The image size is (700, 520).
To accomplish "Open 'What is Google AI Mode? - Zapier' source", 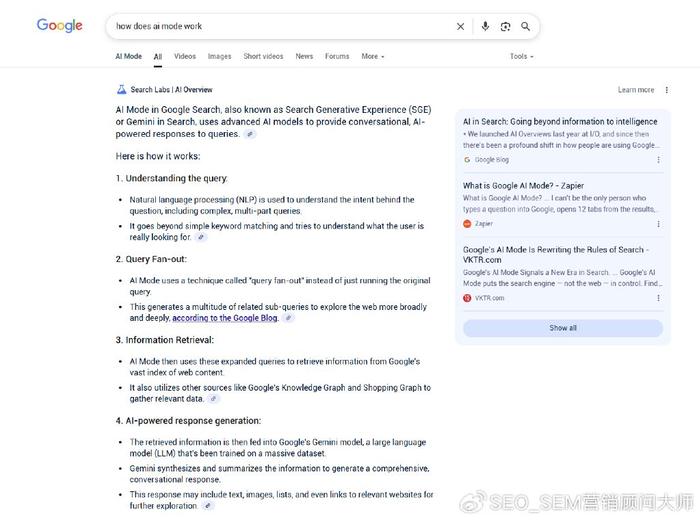I will click(x=523, y=186).
